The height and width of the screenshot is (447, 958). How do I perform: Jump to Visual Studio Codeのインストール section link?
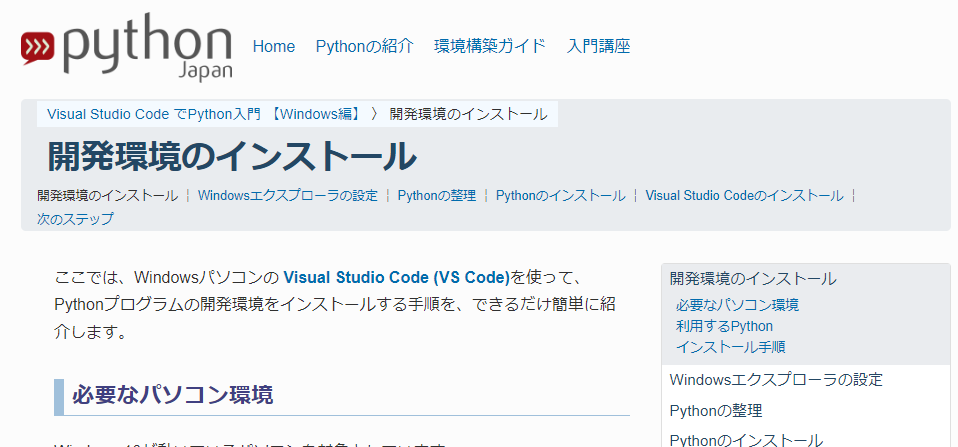click(x=744, y=196)
